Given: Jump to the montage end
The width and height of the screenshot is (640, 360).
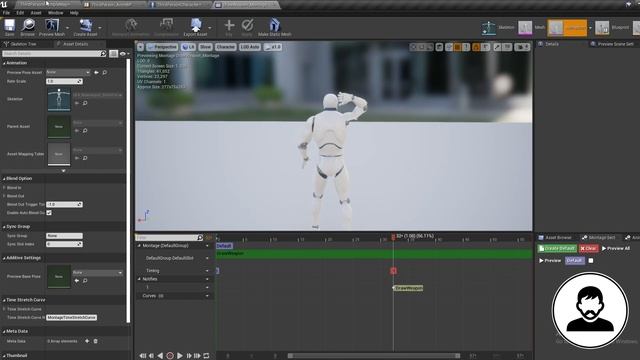Looking at the screenshot, I should click(x=197, y=356).
